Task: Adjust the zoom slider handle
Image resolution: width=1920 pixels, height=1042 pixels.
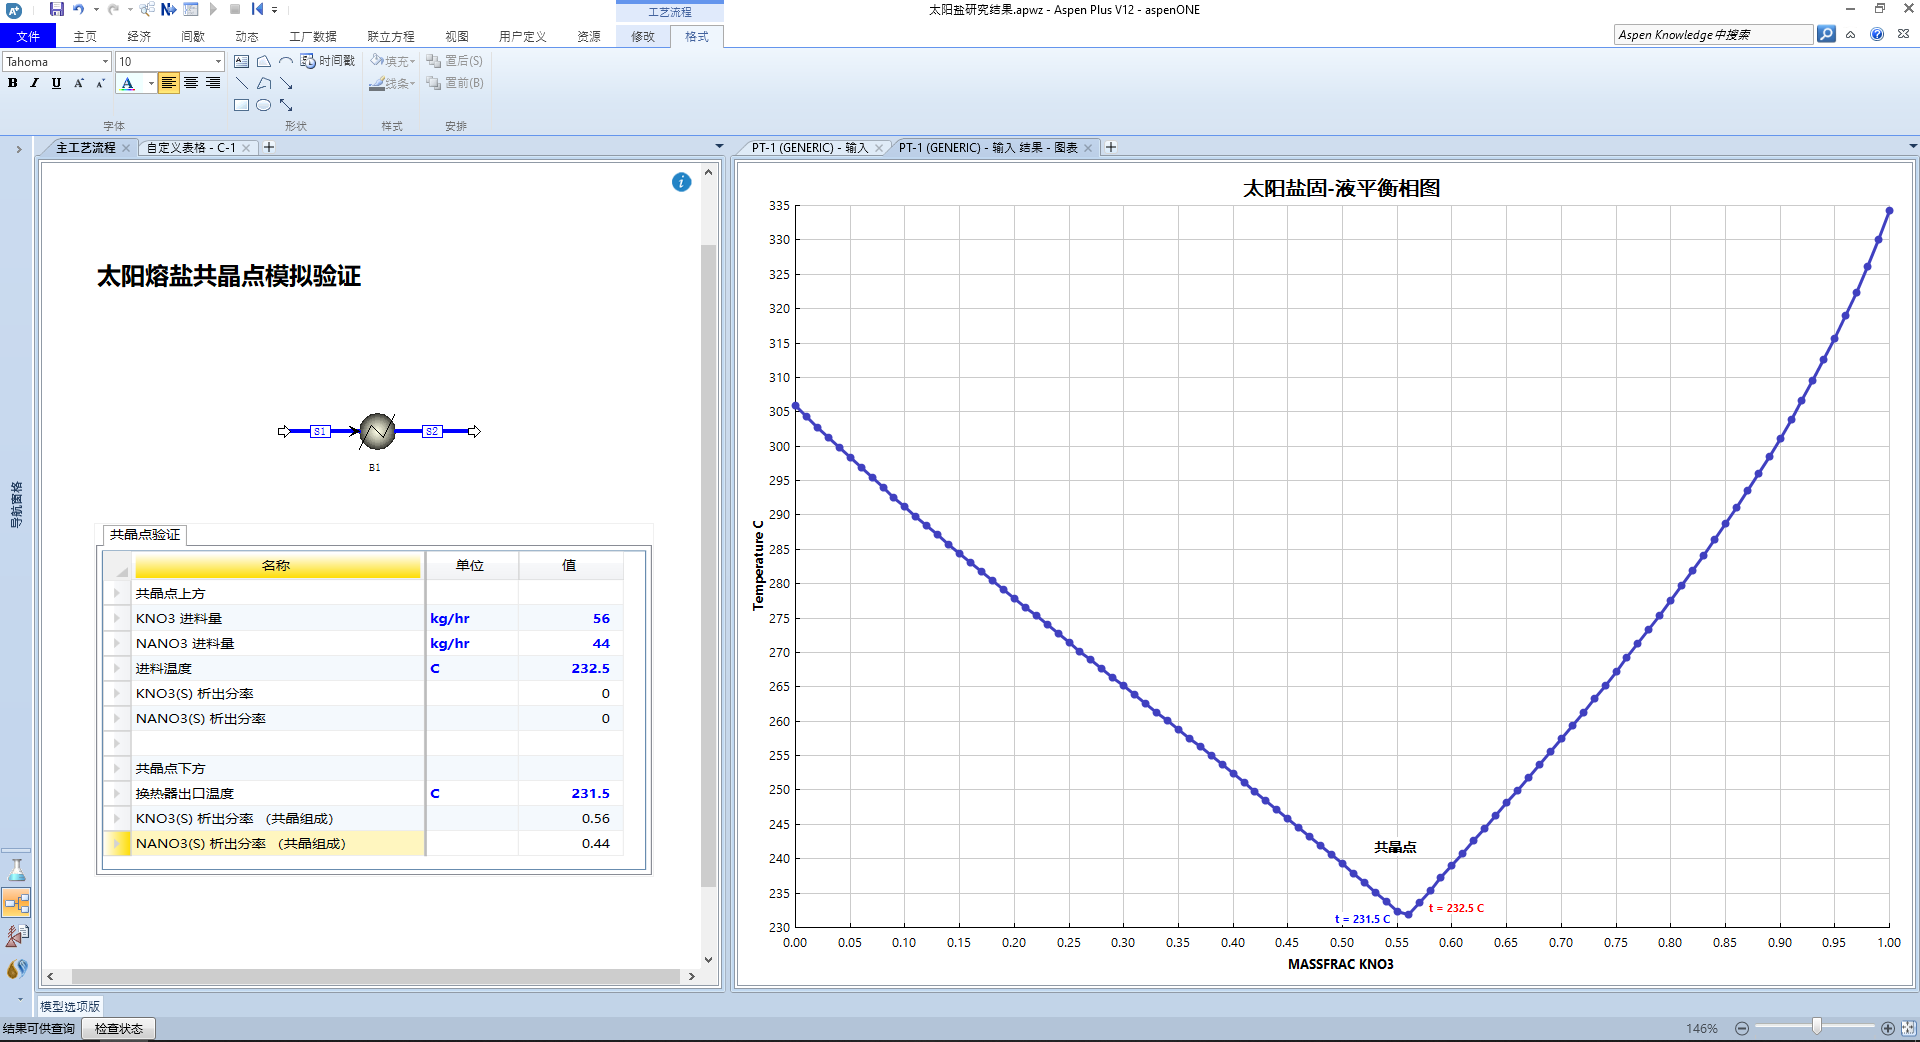Action: click(1817, 1026)
